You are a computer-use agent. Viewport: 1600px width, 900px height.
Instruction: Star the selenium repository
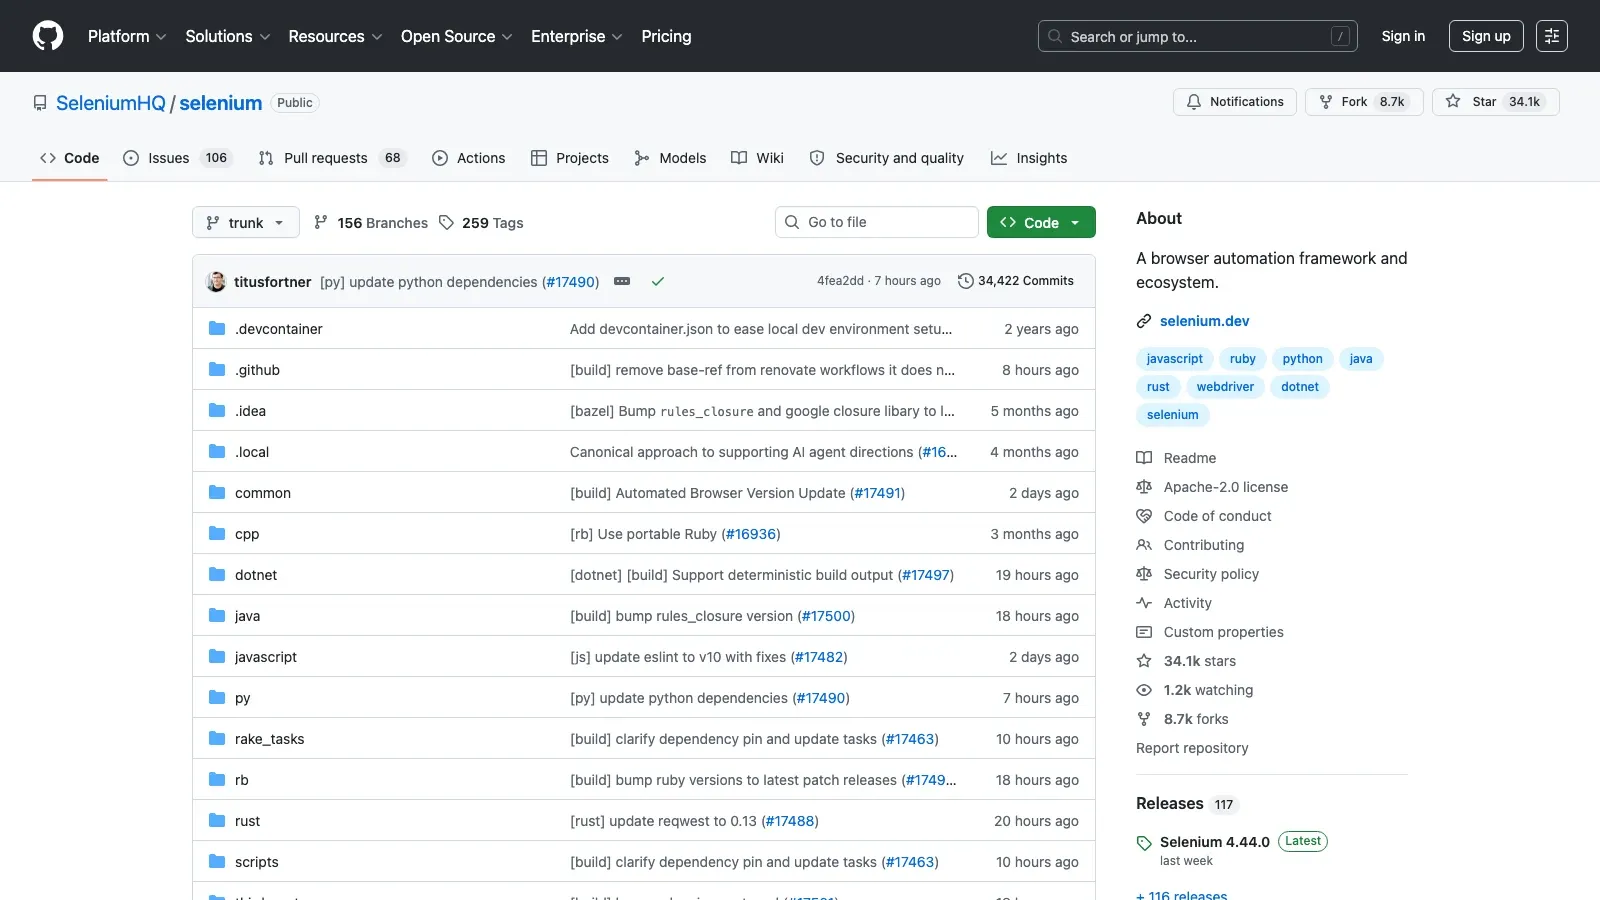click(x=1495, y=102)
